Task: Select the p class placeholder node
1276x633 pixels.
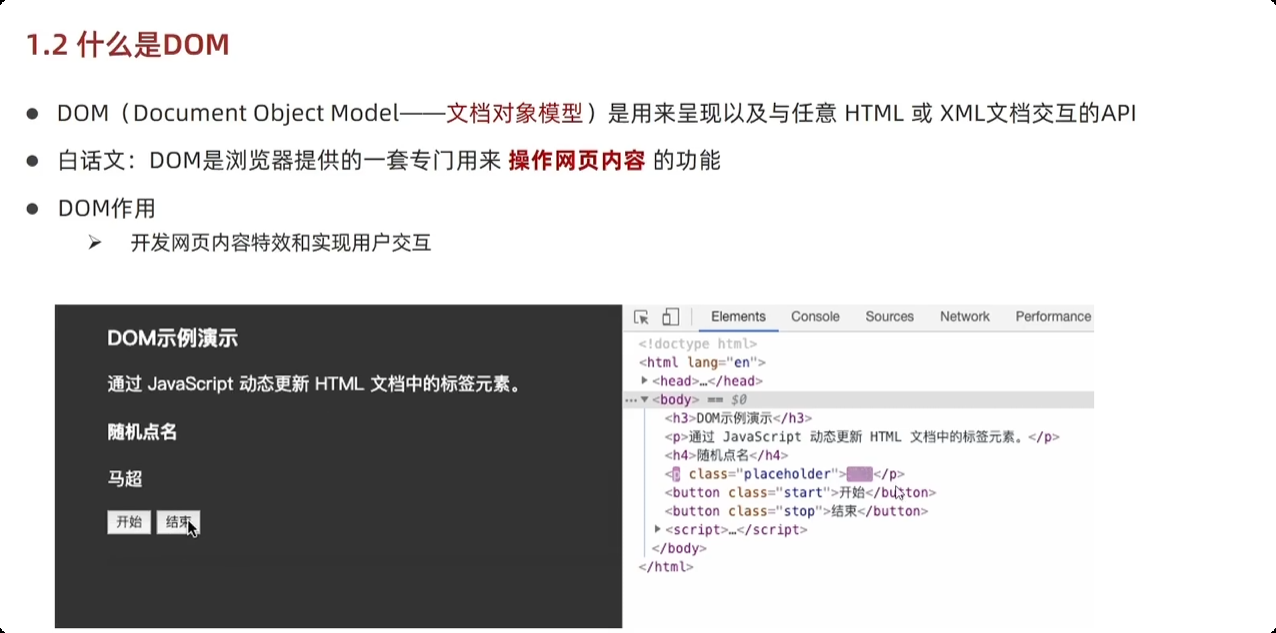Action: click(x=785, y=474)
